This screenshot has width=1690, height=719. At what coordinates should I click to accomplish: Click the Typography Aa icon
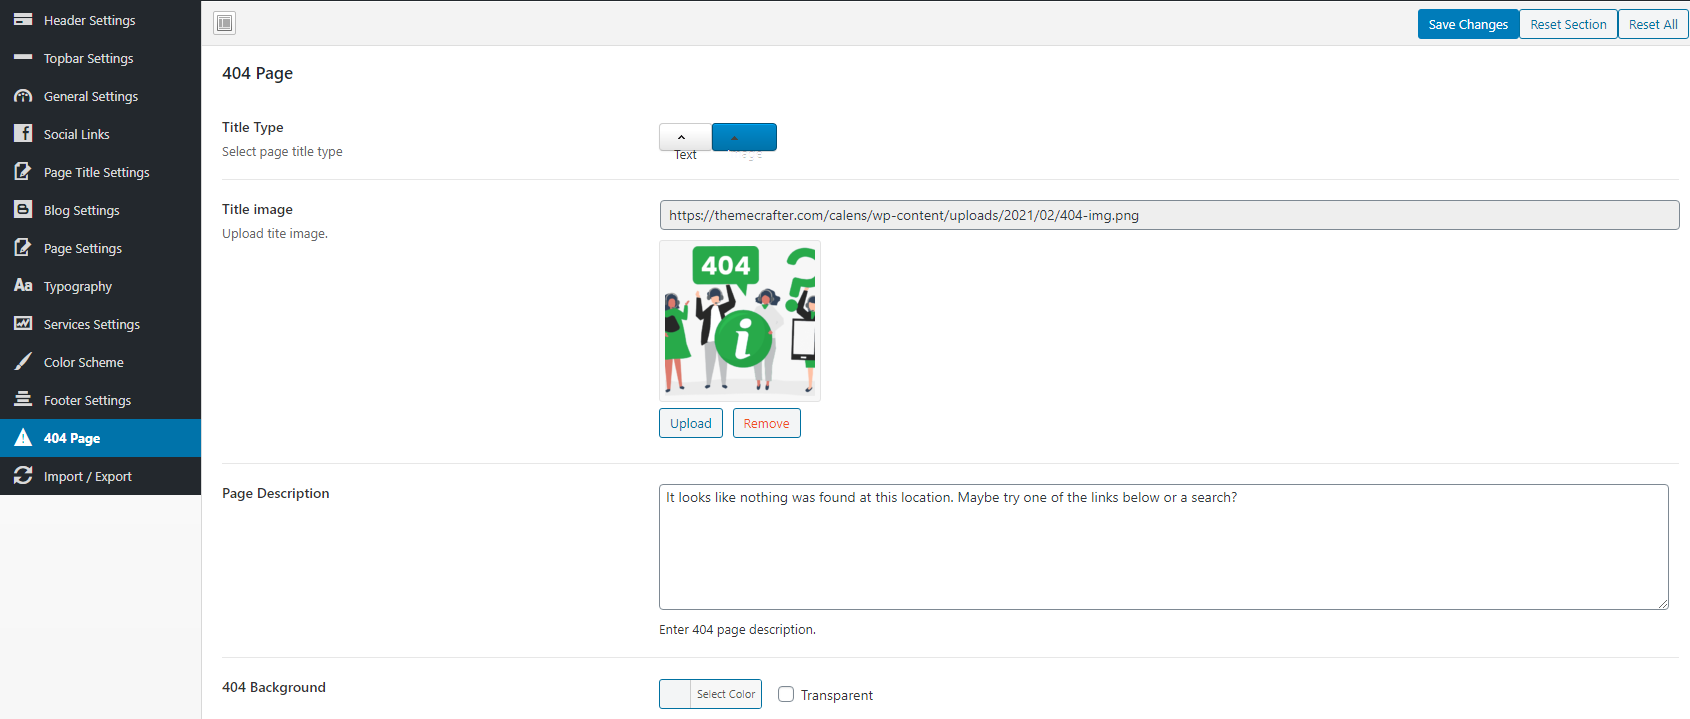click(x=23, y=286)
